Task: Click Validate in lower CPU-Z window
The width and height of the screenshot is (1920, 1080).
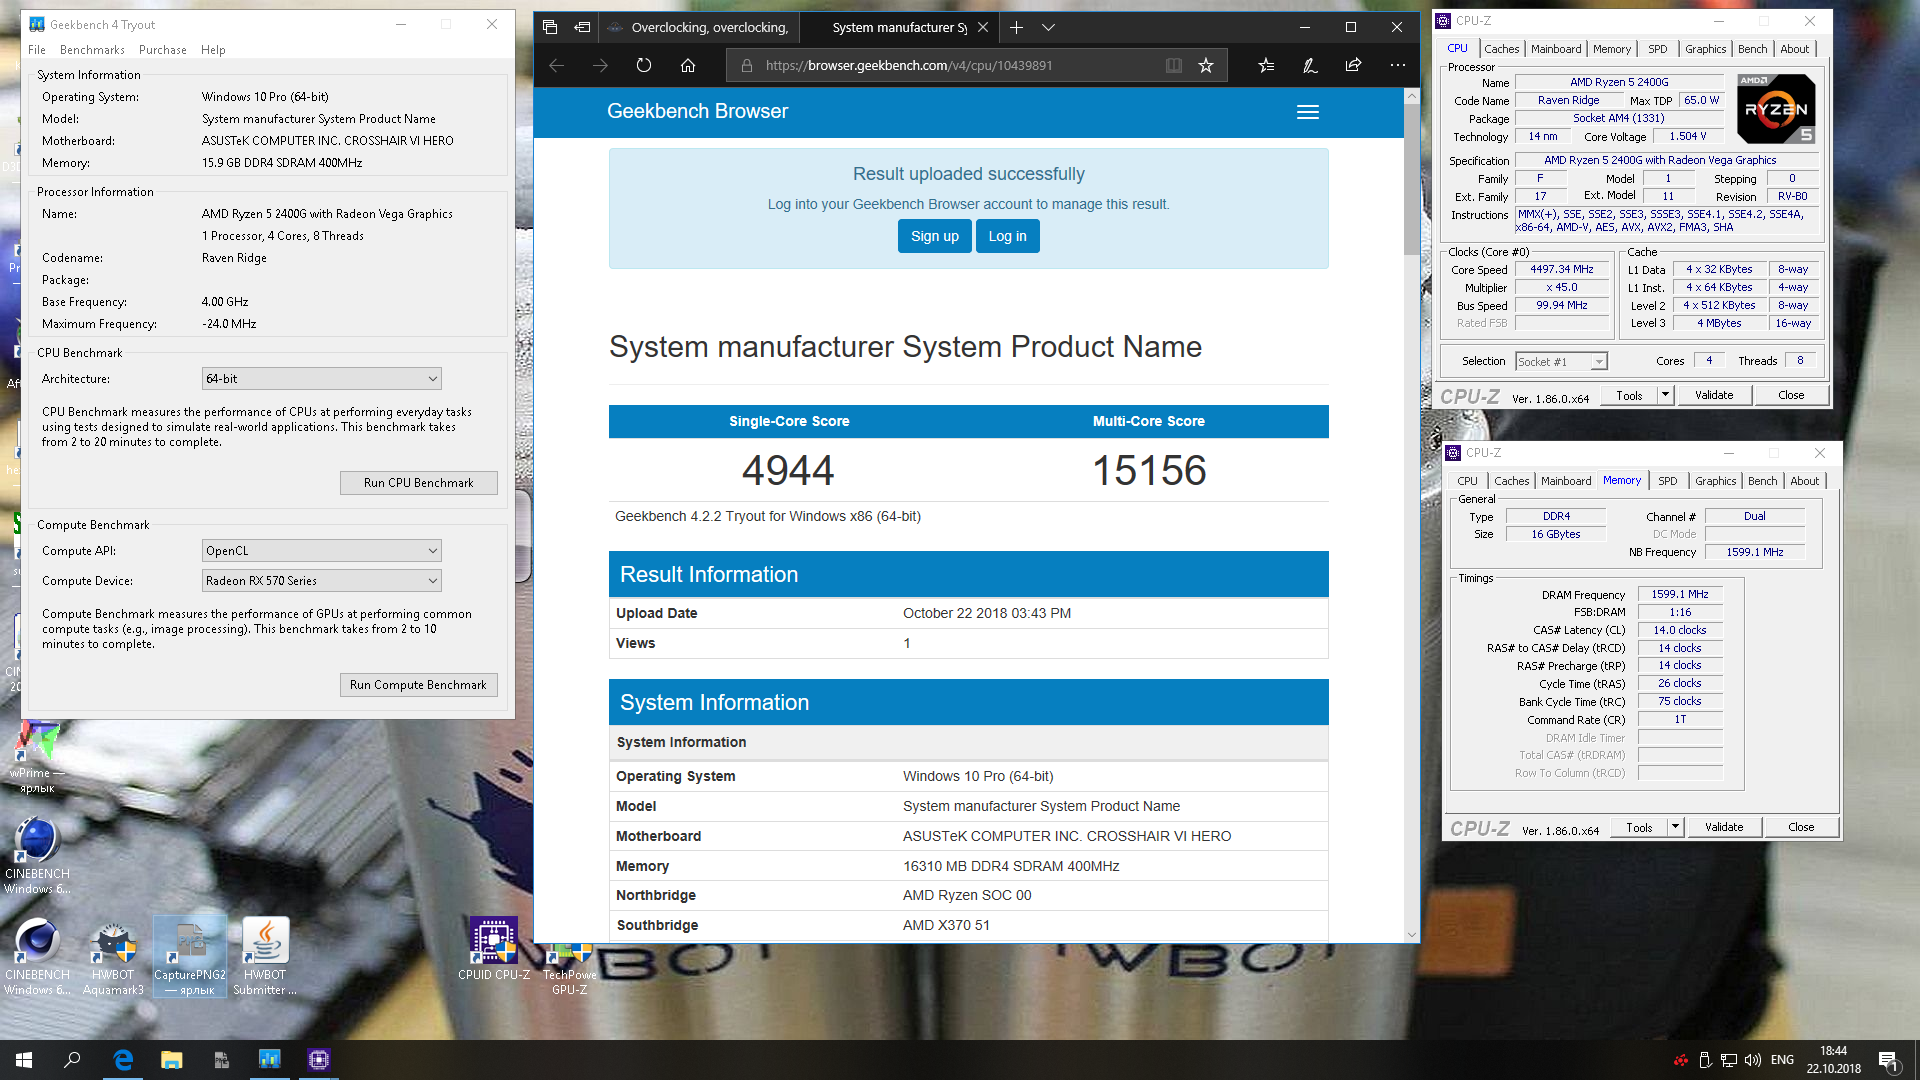Action: pos(1724,827)
